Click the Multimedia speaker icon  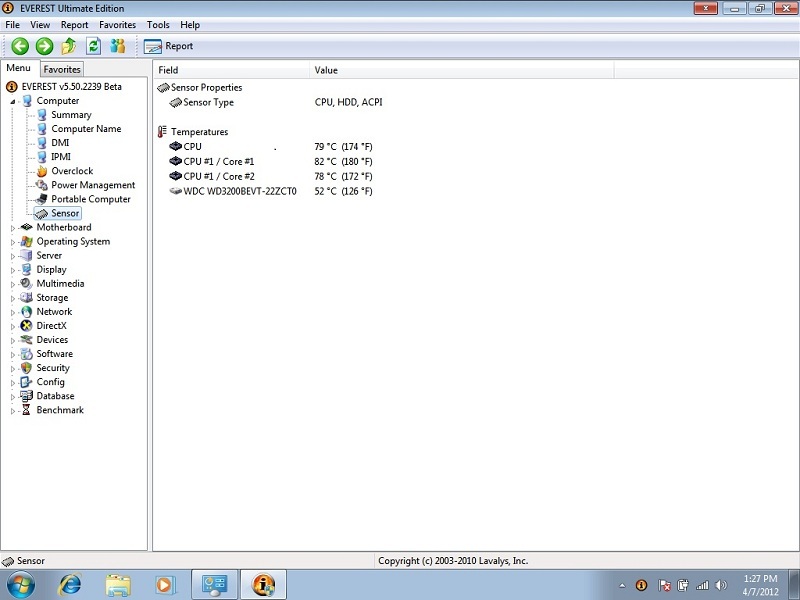(27, 283)
